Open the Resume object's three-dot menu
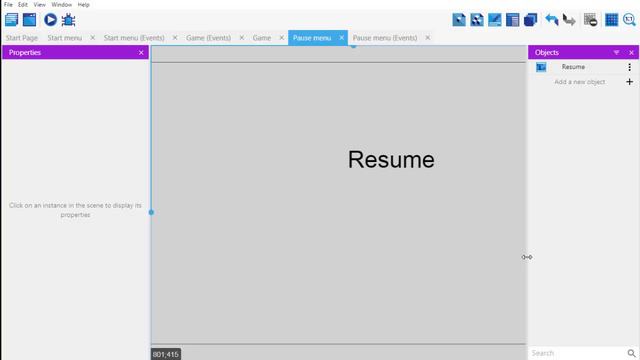The height and width of the screenshot is (360, 640). point(629,67)
